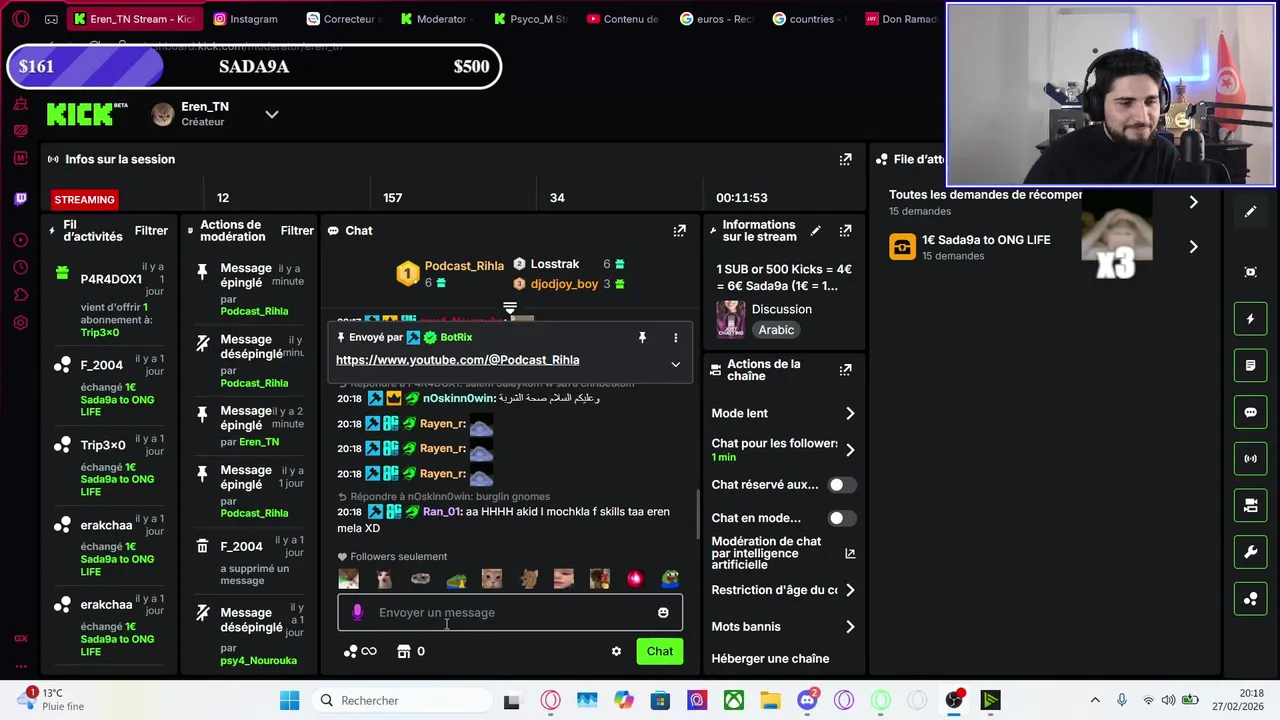Open Mode lent settings arrow
The image size is (1280, 720).
pyautogui.click(x=850, y=413)
